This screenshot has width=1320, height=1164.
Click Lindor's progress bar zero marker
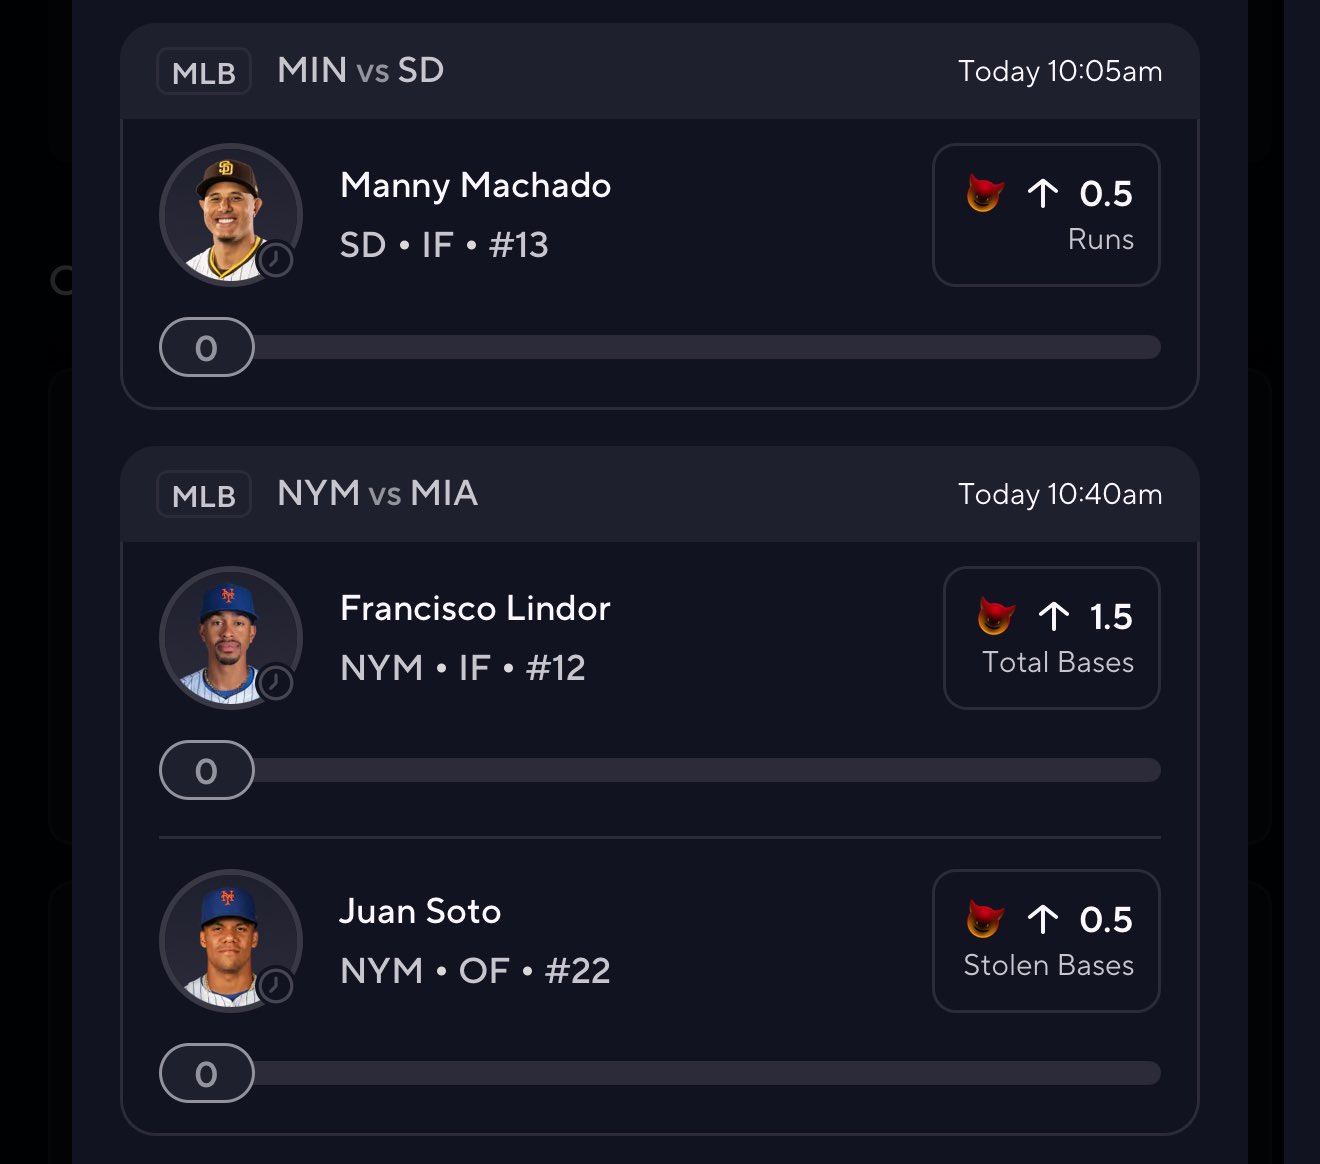pyautogui.click(x=207, y=771)
